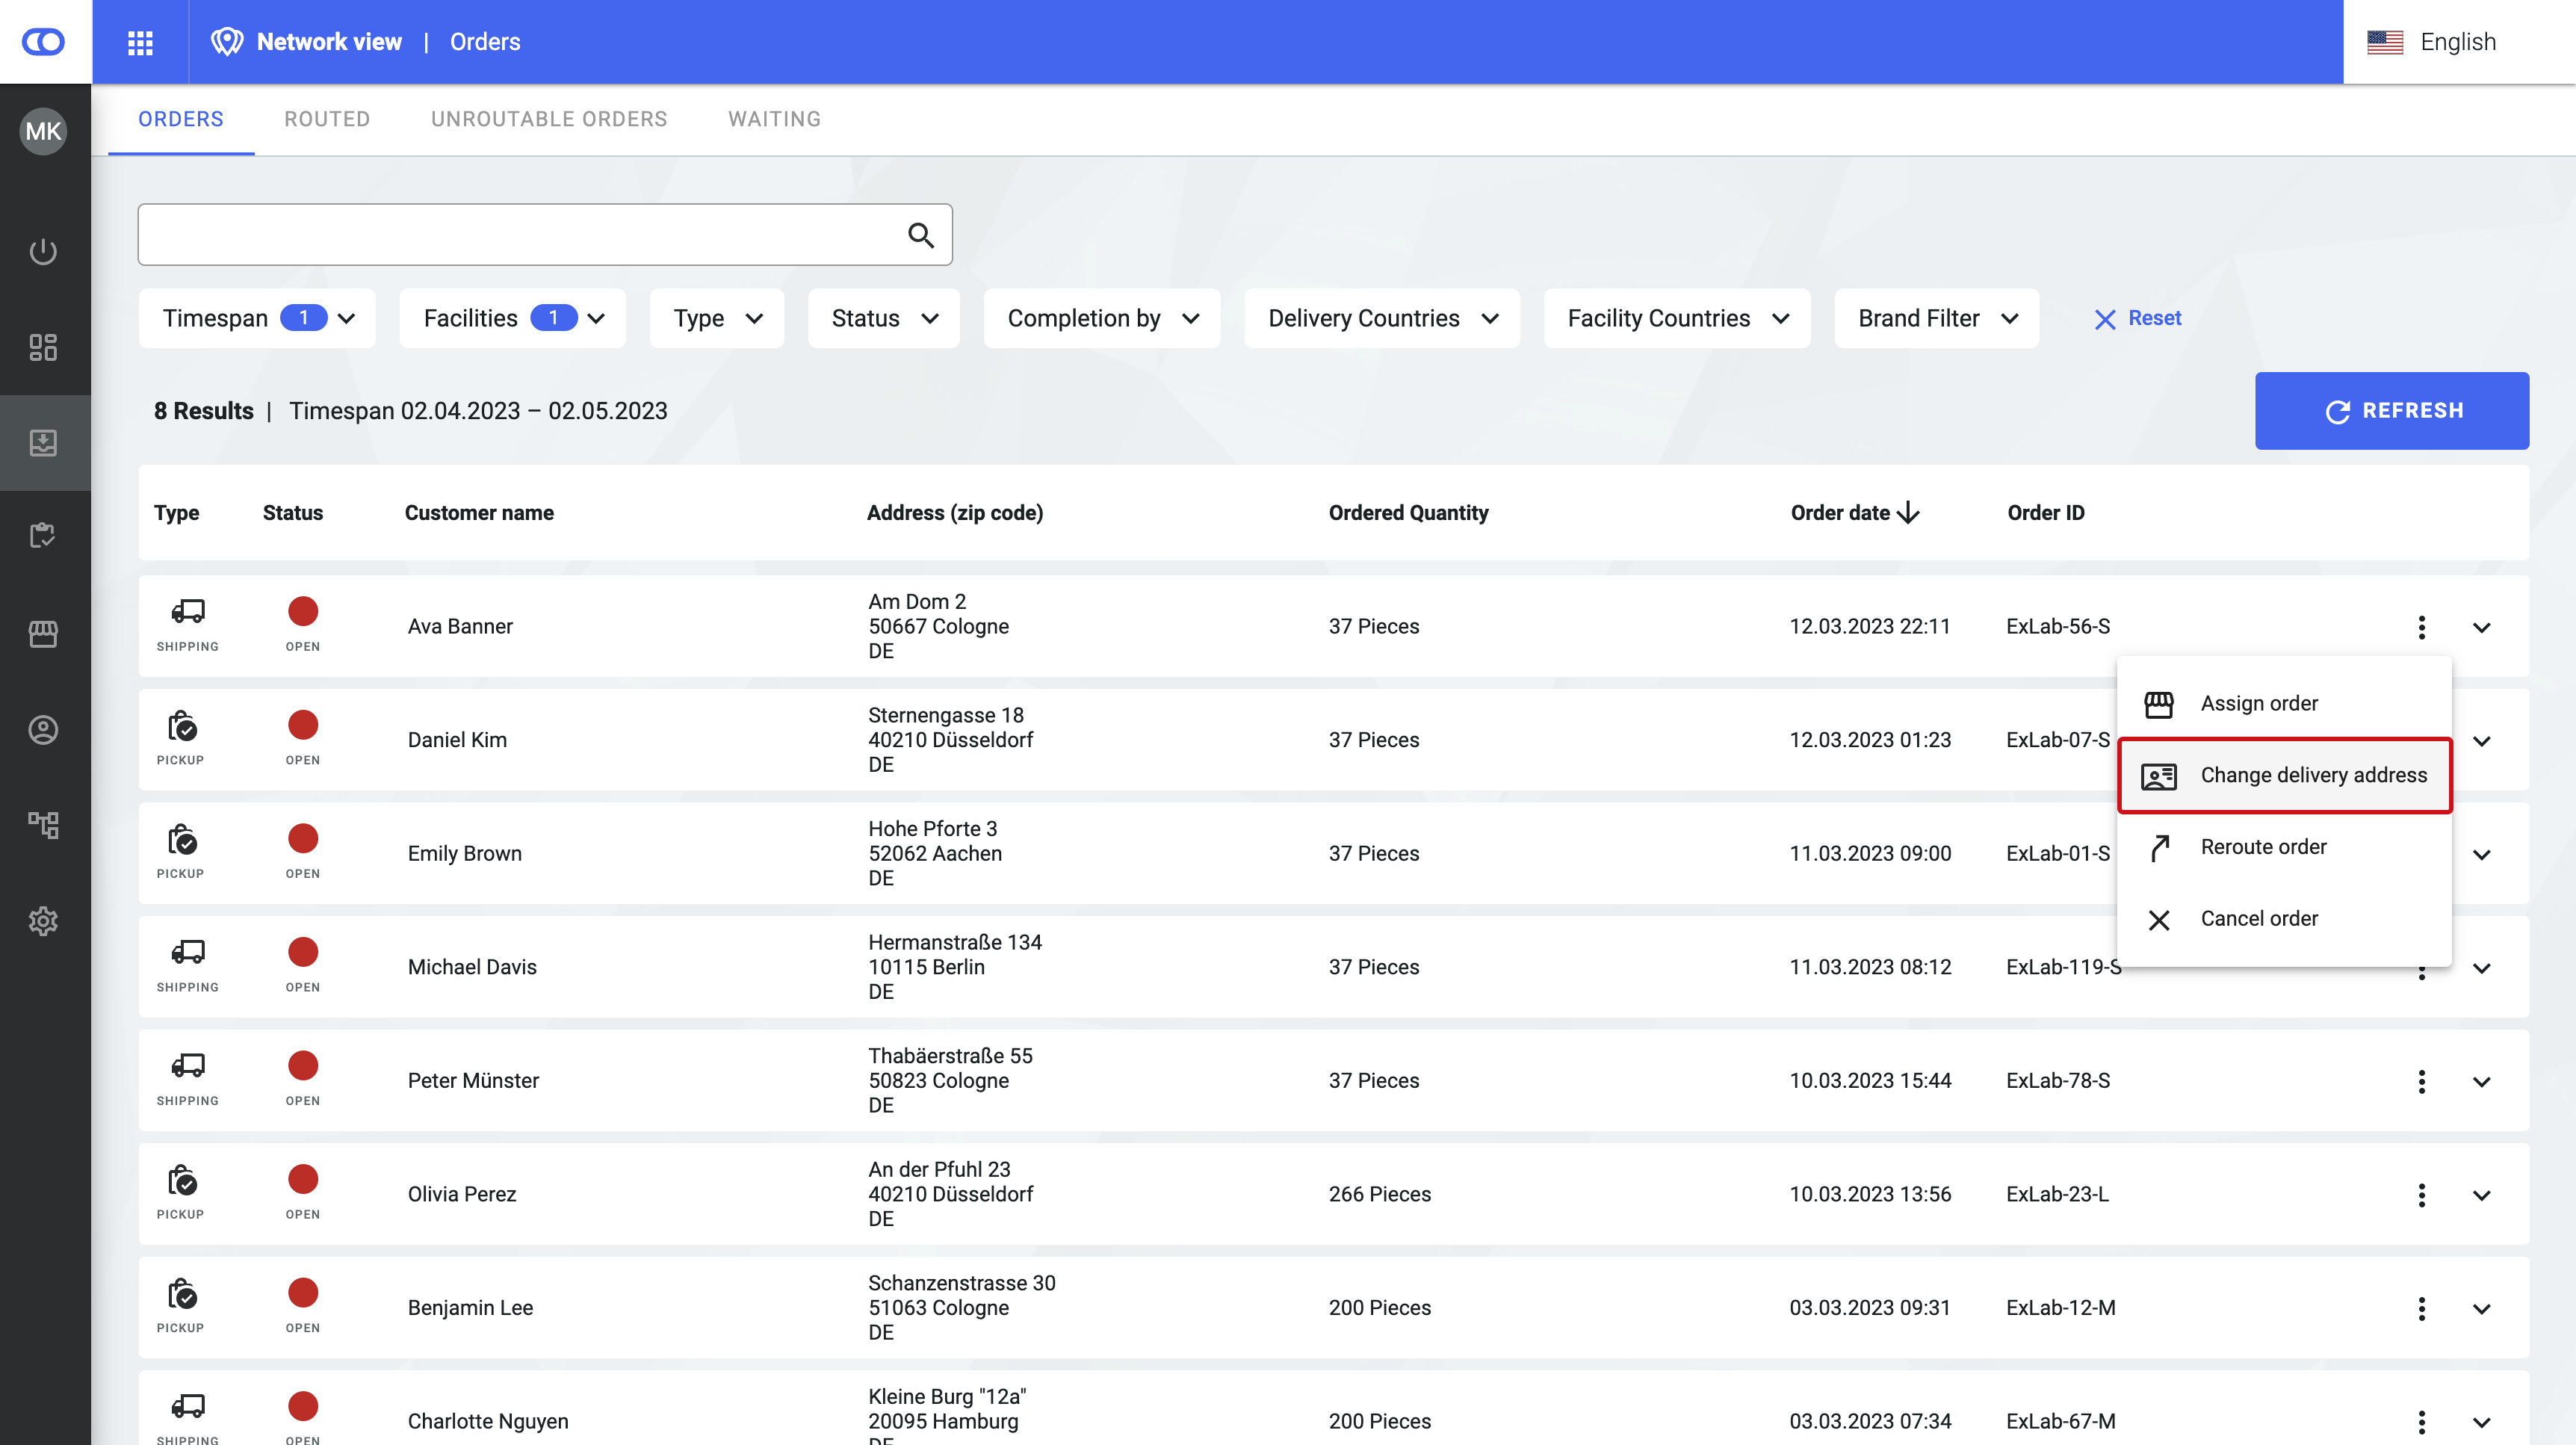Expand Olivia Perez order row chevron
The width and height of the screenshot is (2576, 1445).
click(2481, 1195)
